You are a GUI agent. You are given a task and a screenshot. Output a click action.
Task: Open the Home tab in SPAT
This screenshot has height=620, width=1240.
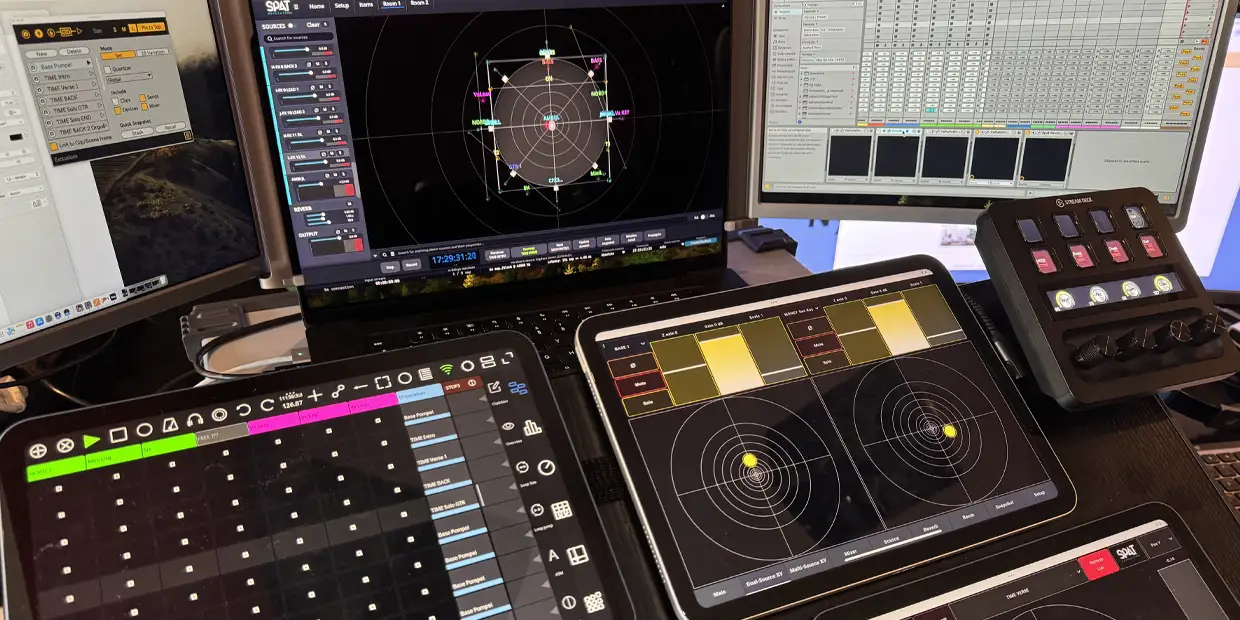coord(317,5)
